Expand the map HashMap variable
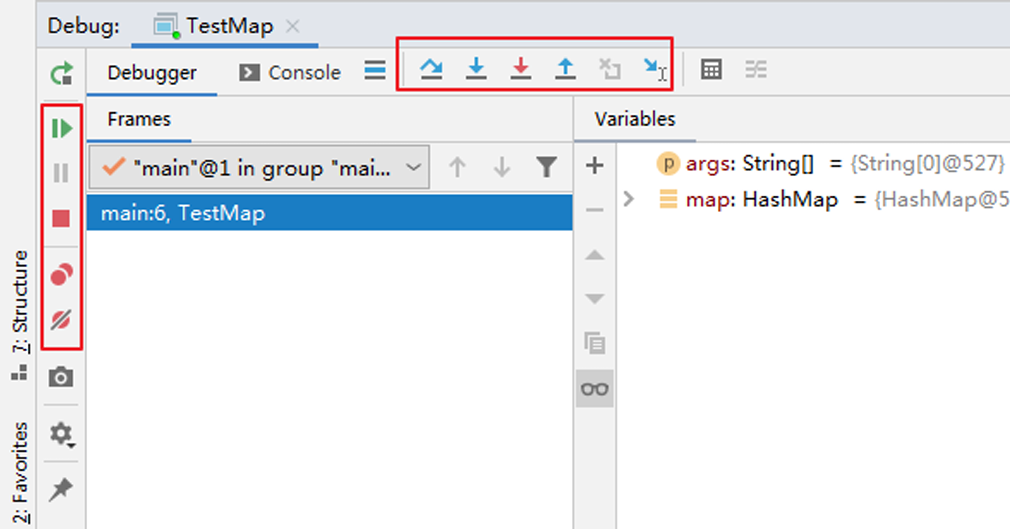Viewport: 1010px width, 529px height. coord(629,199)
